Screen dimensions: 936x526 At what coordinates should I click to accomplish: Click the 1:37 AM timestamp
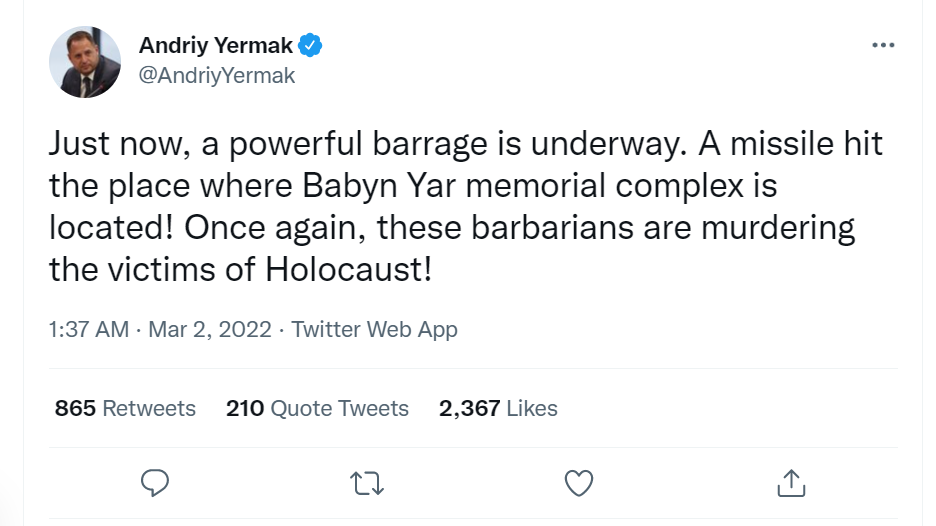(89, 330)
